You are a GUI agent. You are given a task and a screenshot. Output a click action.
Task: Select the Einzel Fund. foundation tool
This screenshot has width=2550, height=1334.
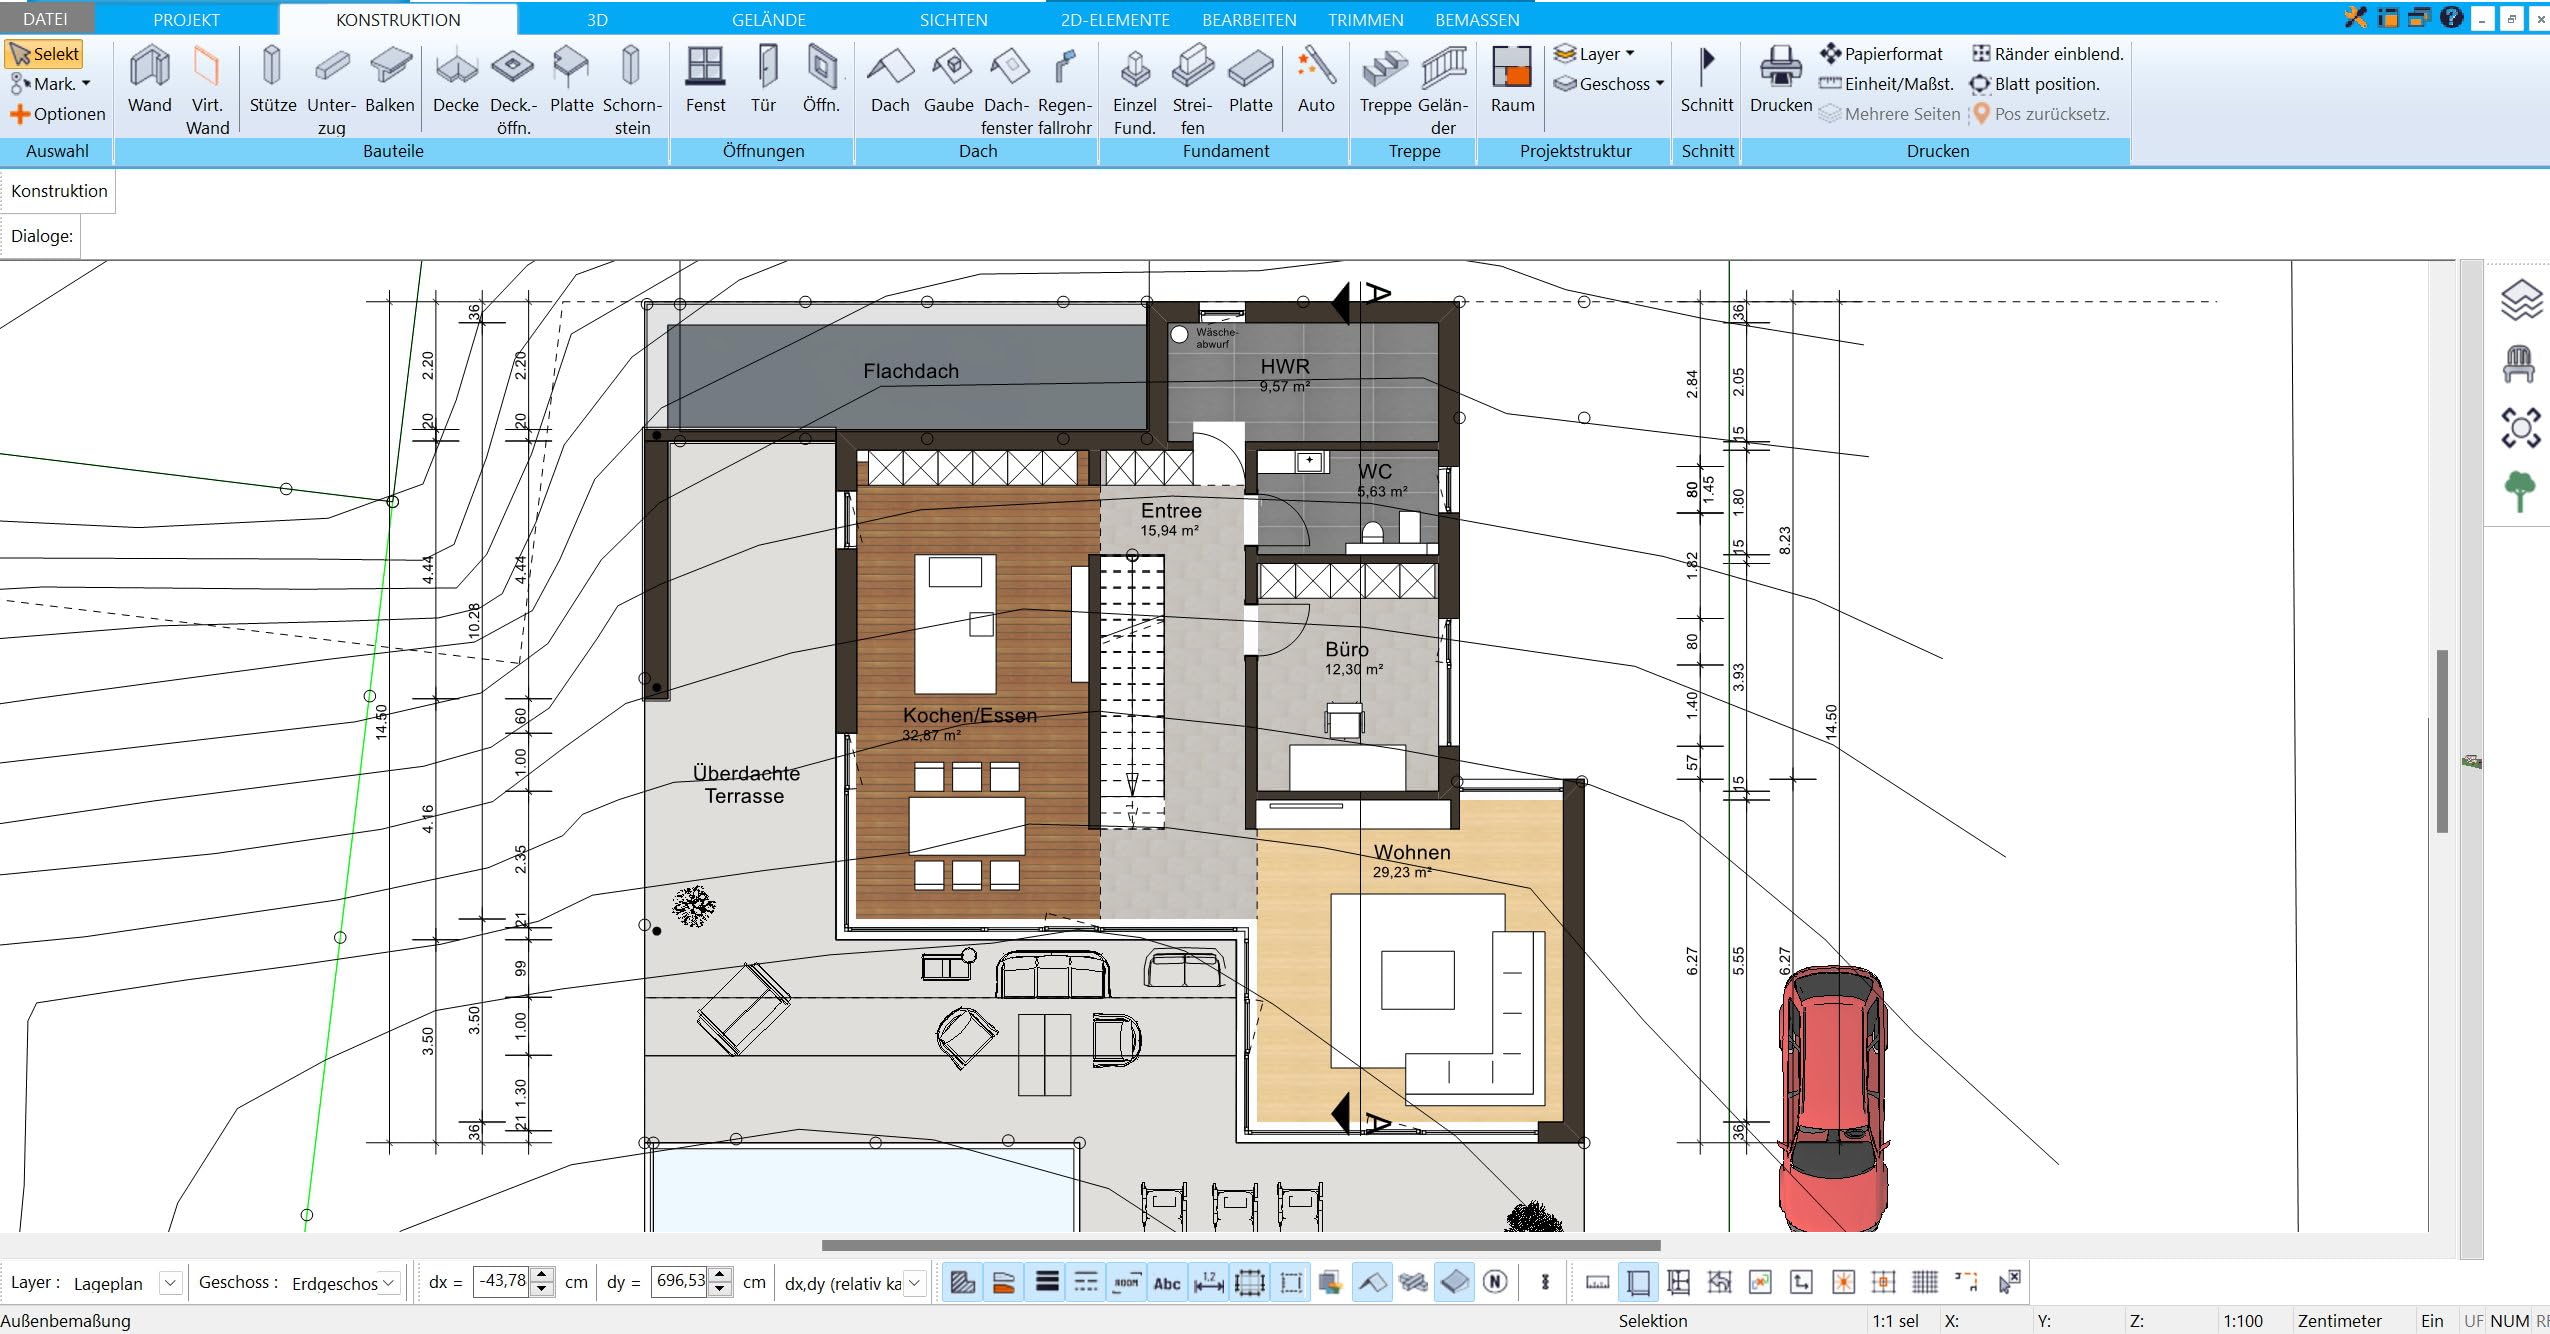pyautogui.click(x=1135, y=90)
